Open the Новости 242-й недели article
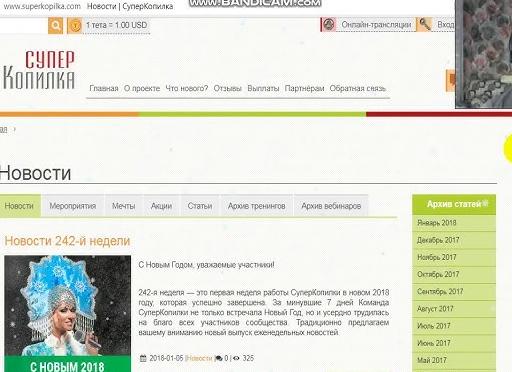 tap(67, 241)
